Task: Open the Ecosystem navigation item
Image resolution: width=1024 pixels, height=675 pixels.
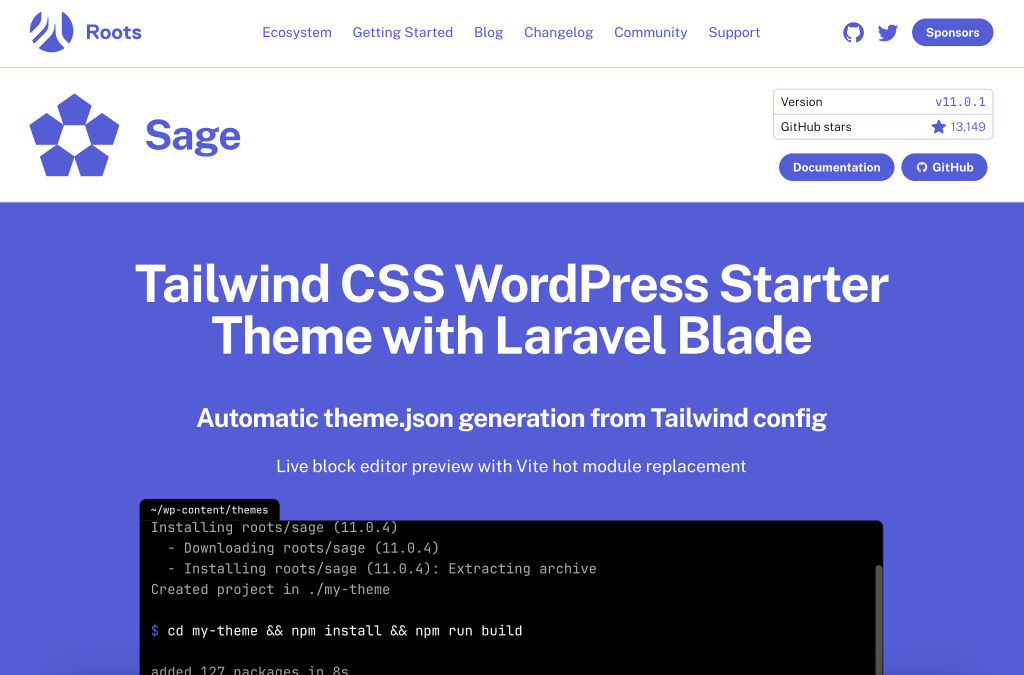Action: click(x=296, y=32)
